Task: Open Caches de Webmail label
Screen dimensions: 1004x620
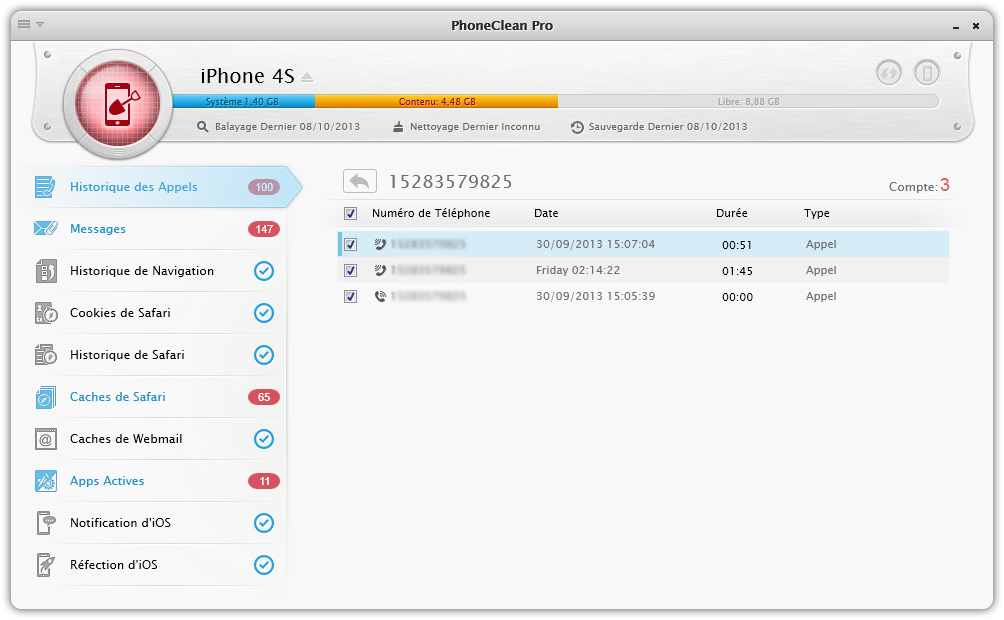Action: [x=126, y=439]
